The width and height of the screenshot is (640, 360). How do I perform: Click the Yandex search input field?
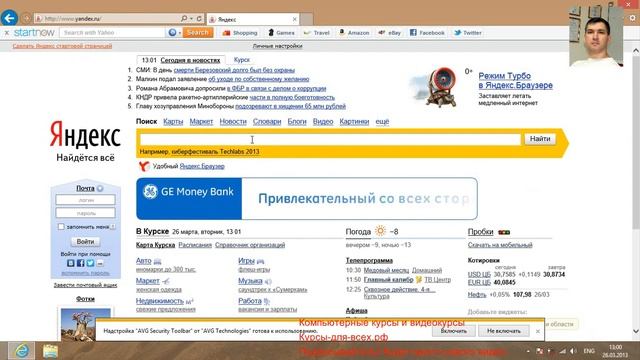tap(330, 139)
